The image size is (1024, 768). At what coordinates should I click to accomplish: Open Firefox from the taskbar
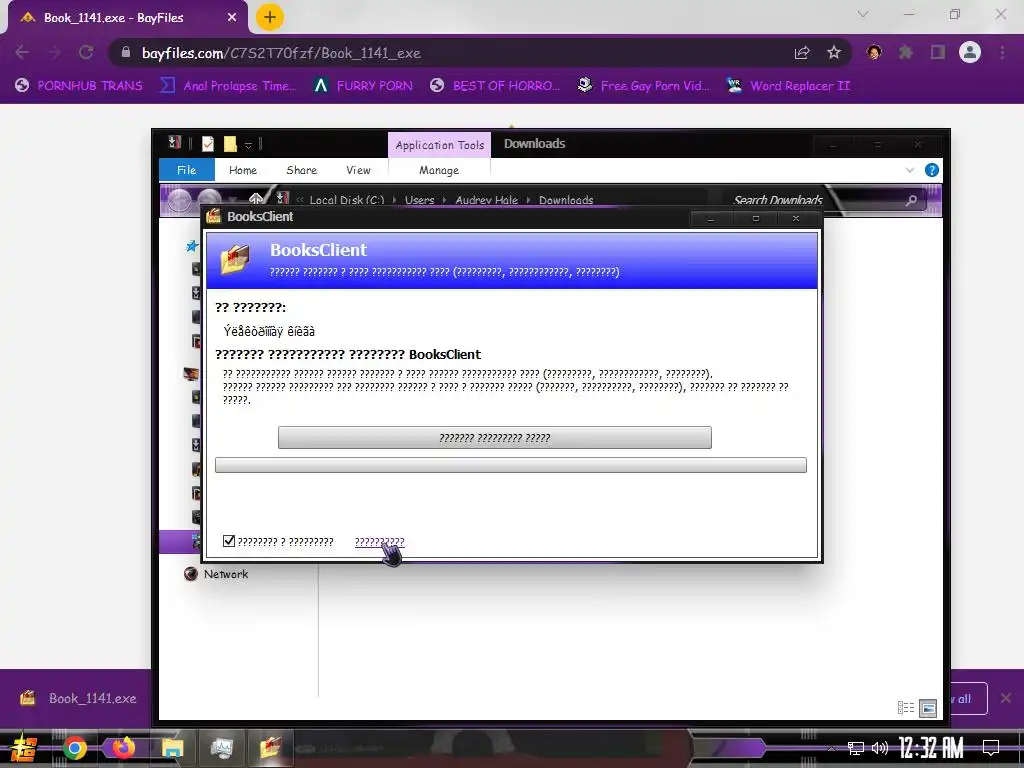pos(123,748)
